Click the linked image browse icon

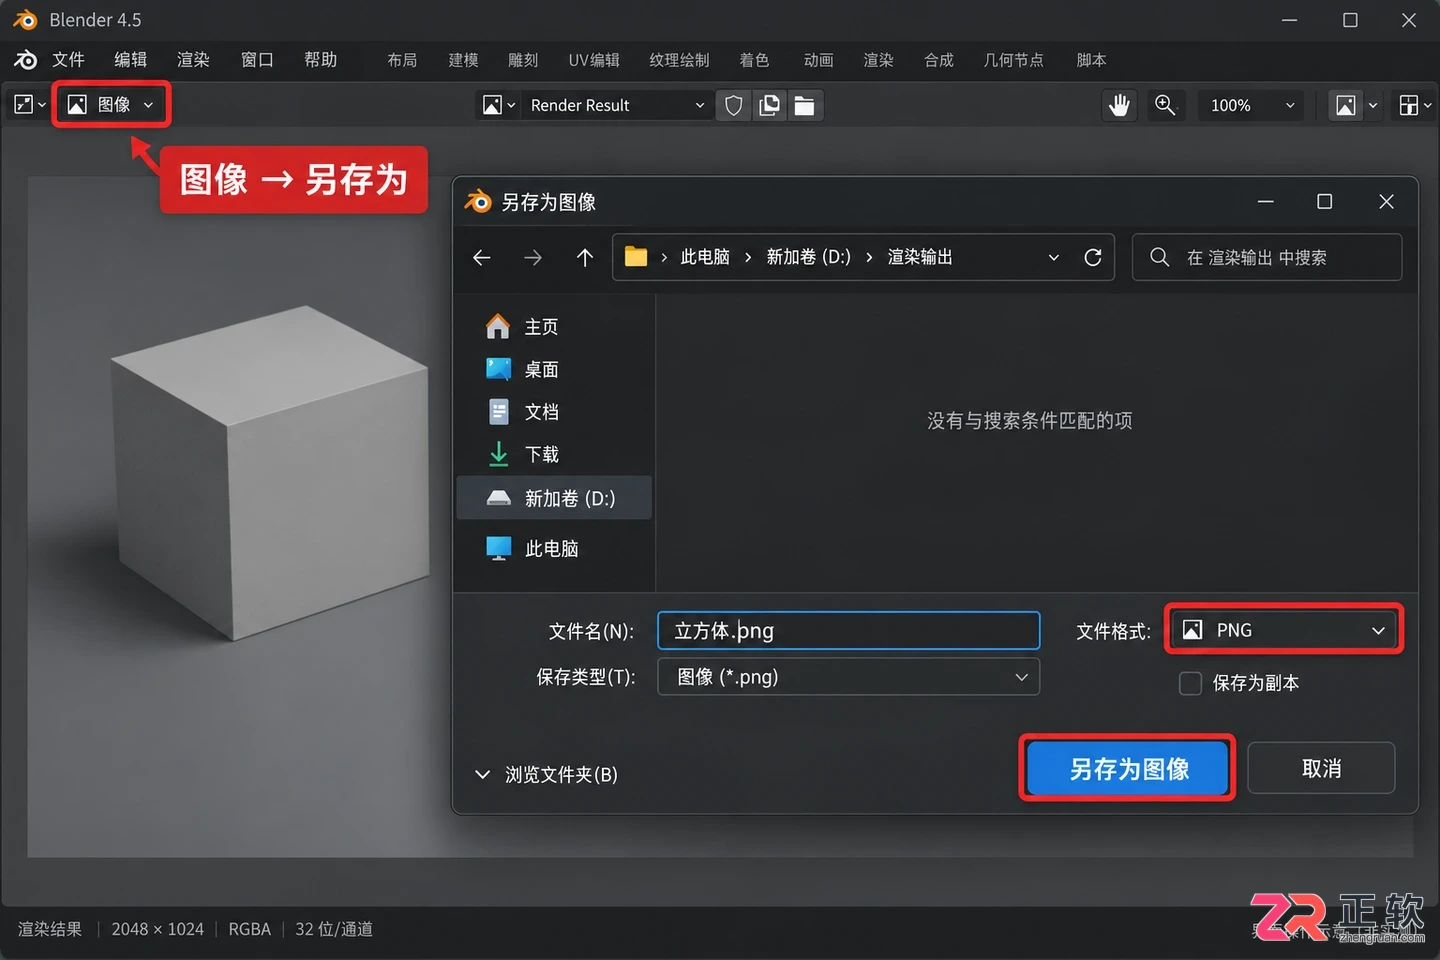[499, 105]
